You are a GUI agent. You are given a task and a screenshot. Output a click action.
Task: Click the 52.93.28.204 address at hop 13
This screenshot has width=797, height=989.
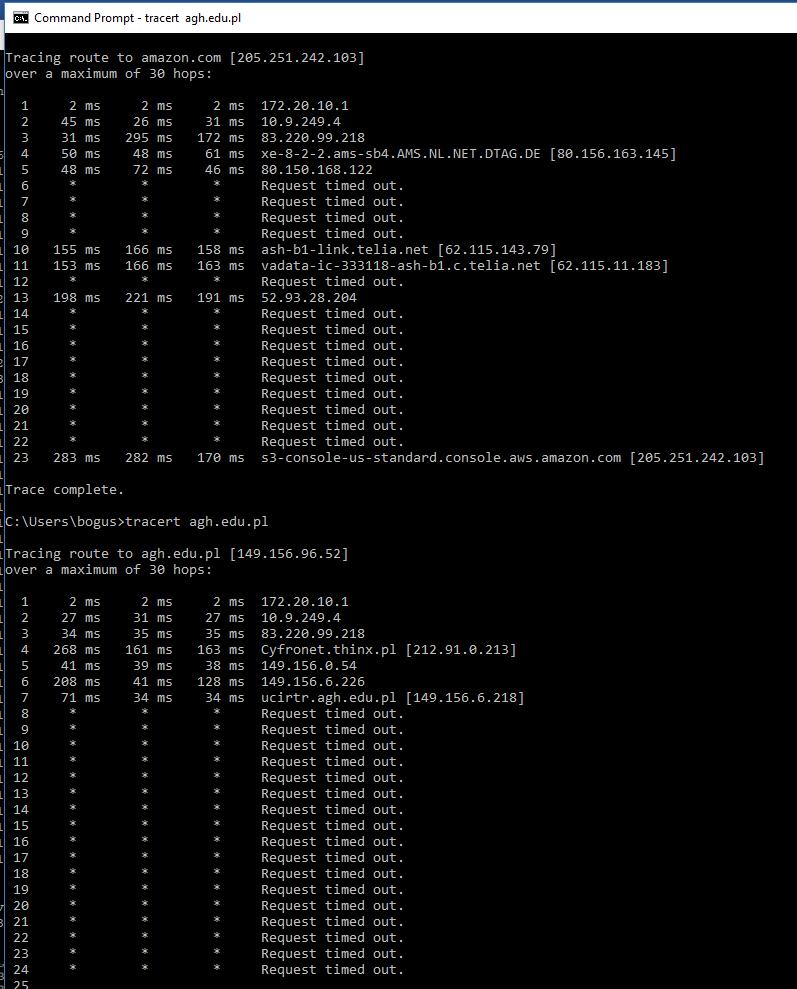[x=309, y=297]
